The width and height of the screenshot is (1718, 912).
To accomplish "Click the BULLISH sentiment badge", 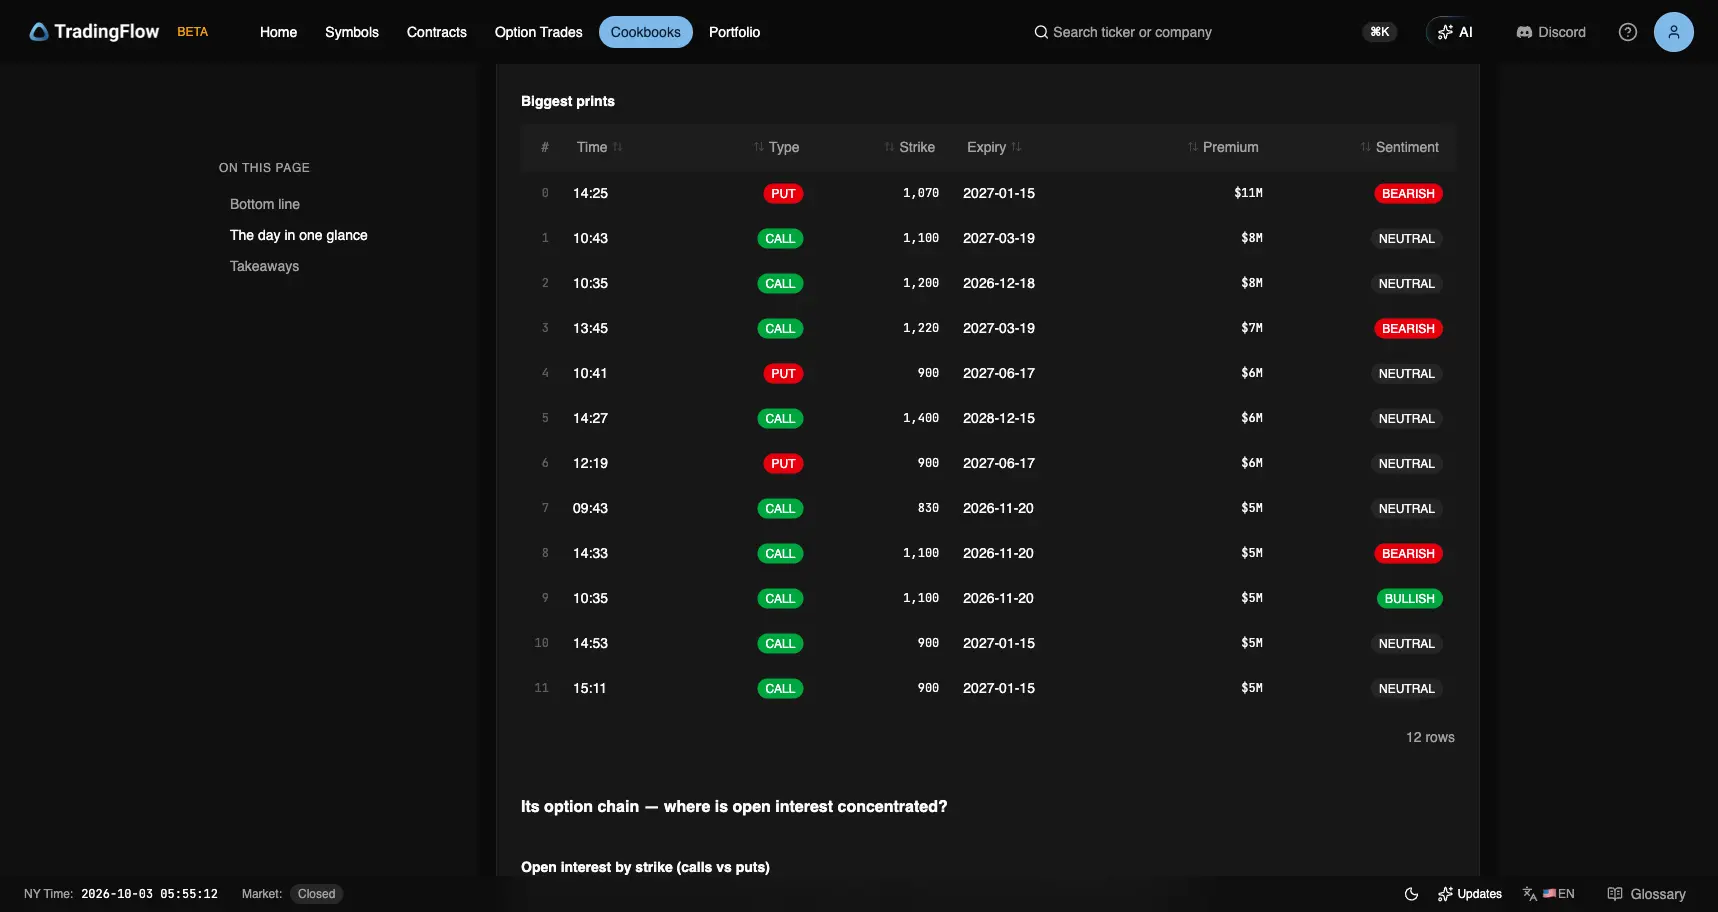I will tap(1409, 599).
